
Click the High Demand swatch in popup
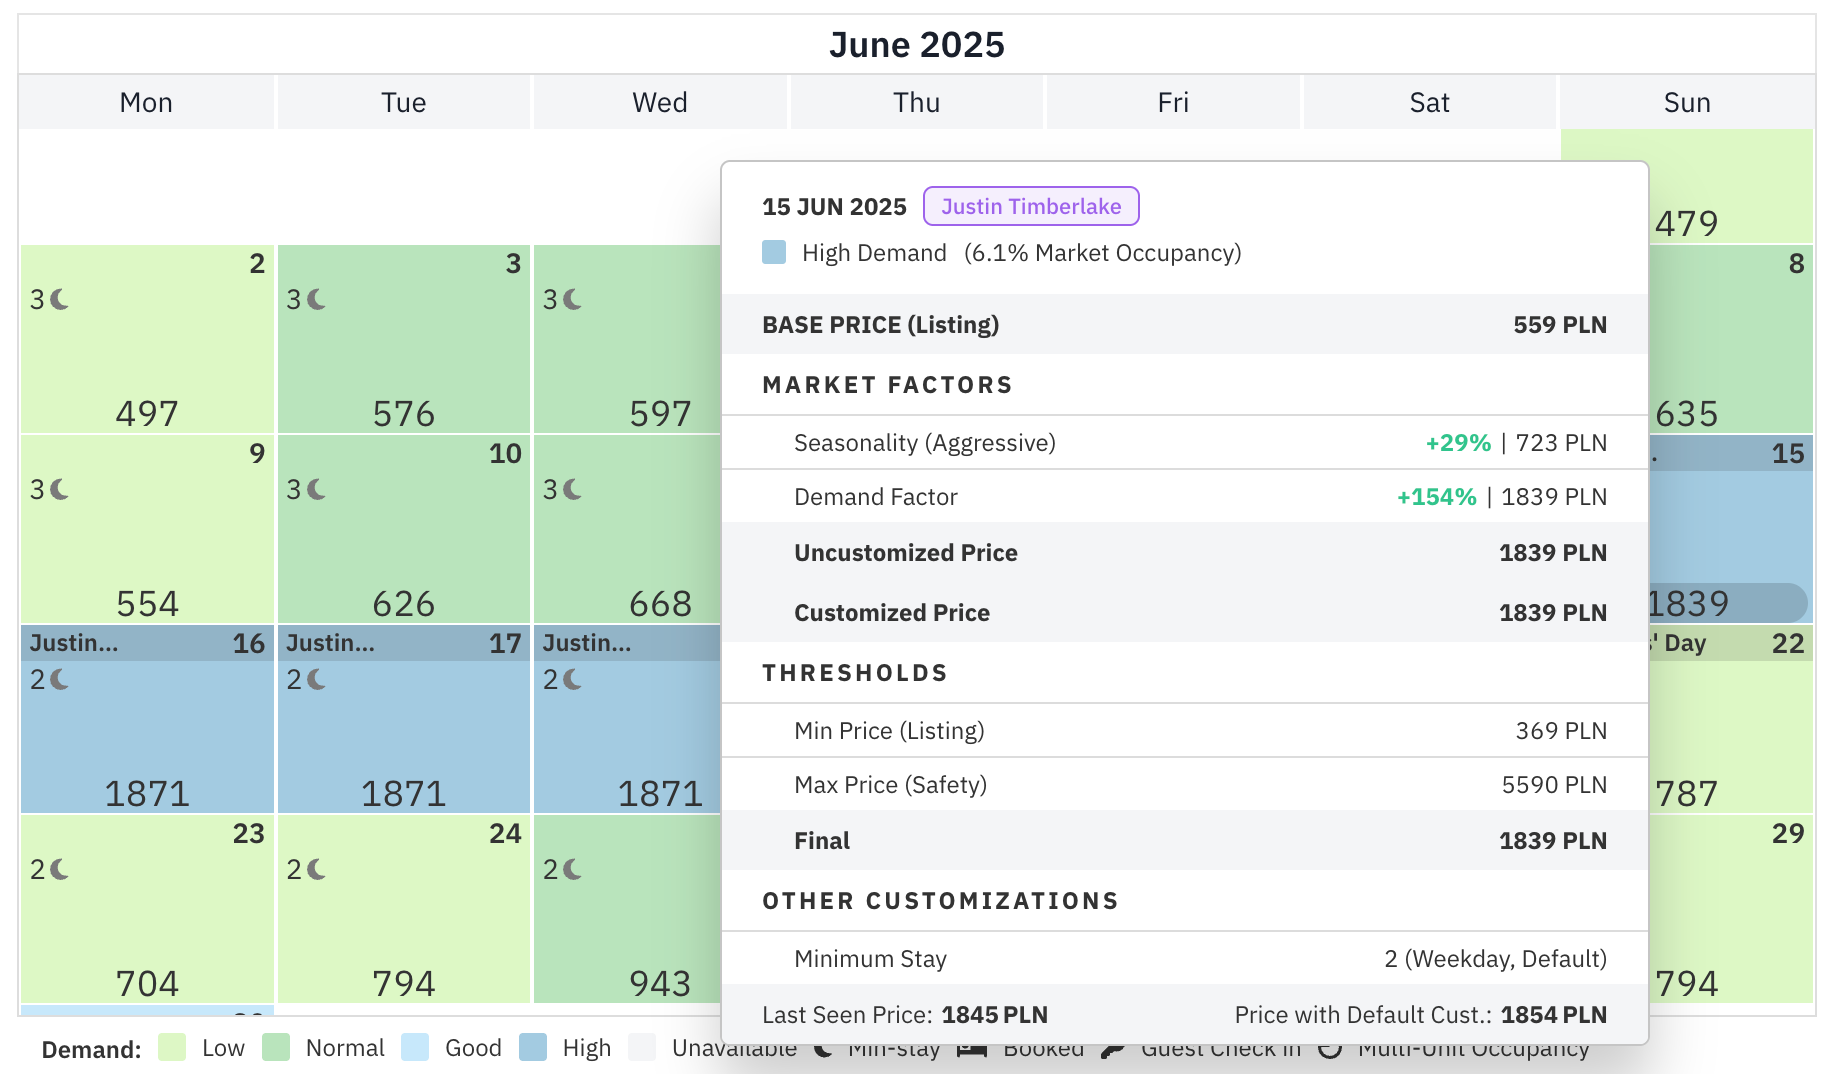[x=774, y=252]
